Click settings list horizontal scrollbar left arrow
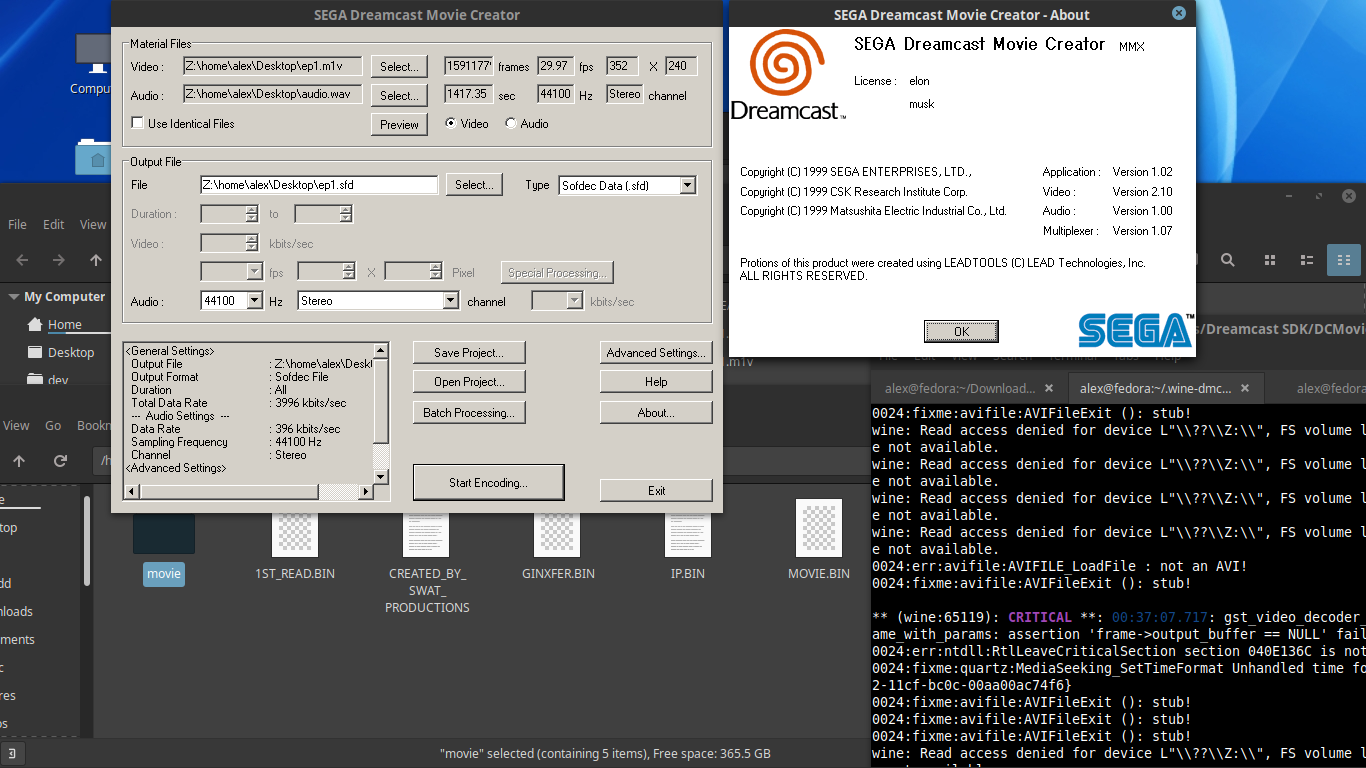This screenshot has width=1366, height=768. [131, 491]
